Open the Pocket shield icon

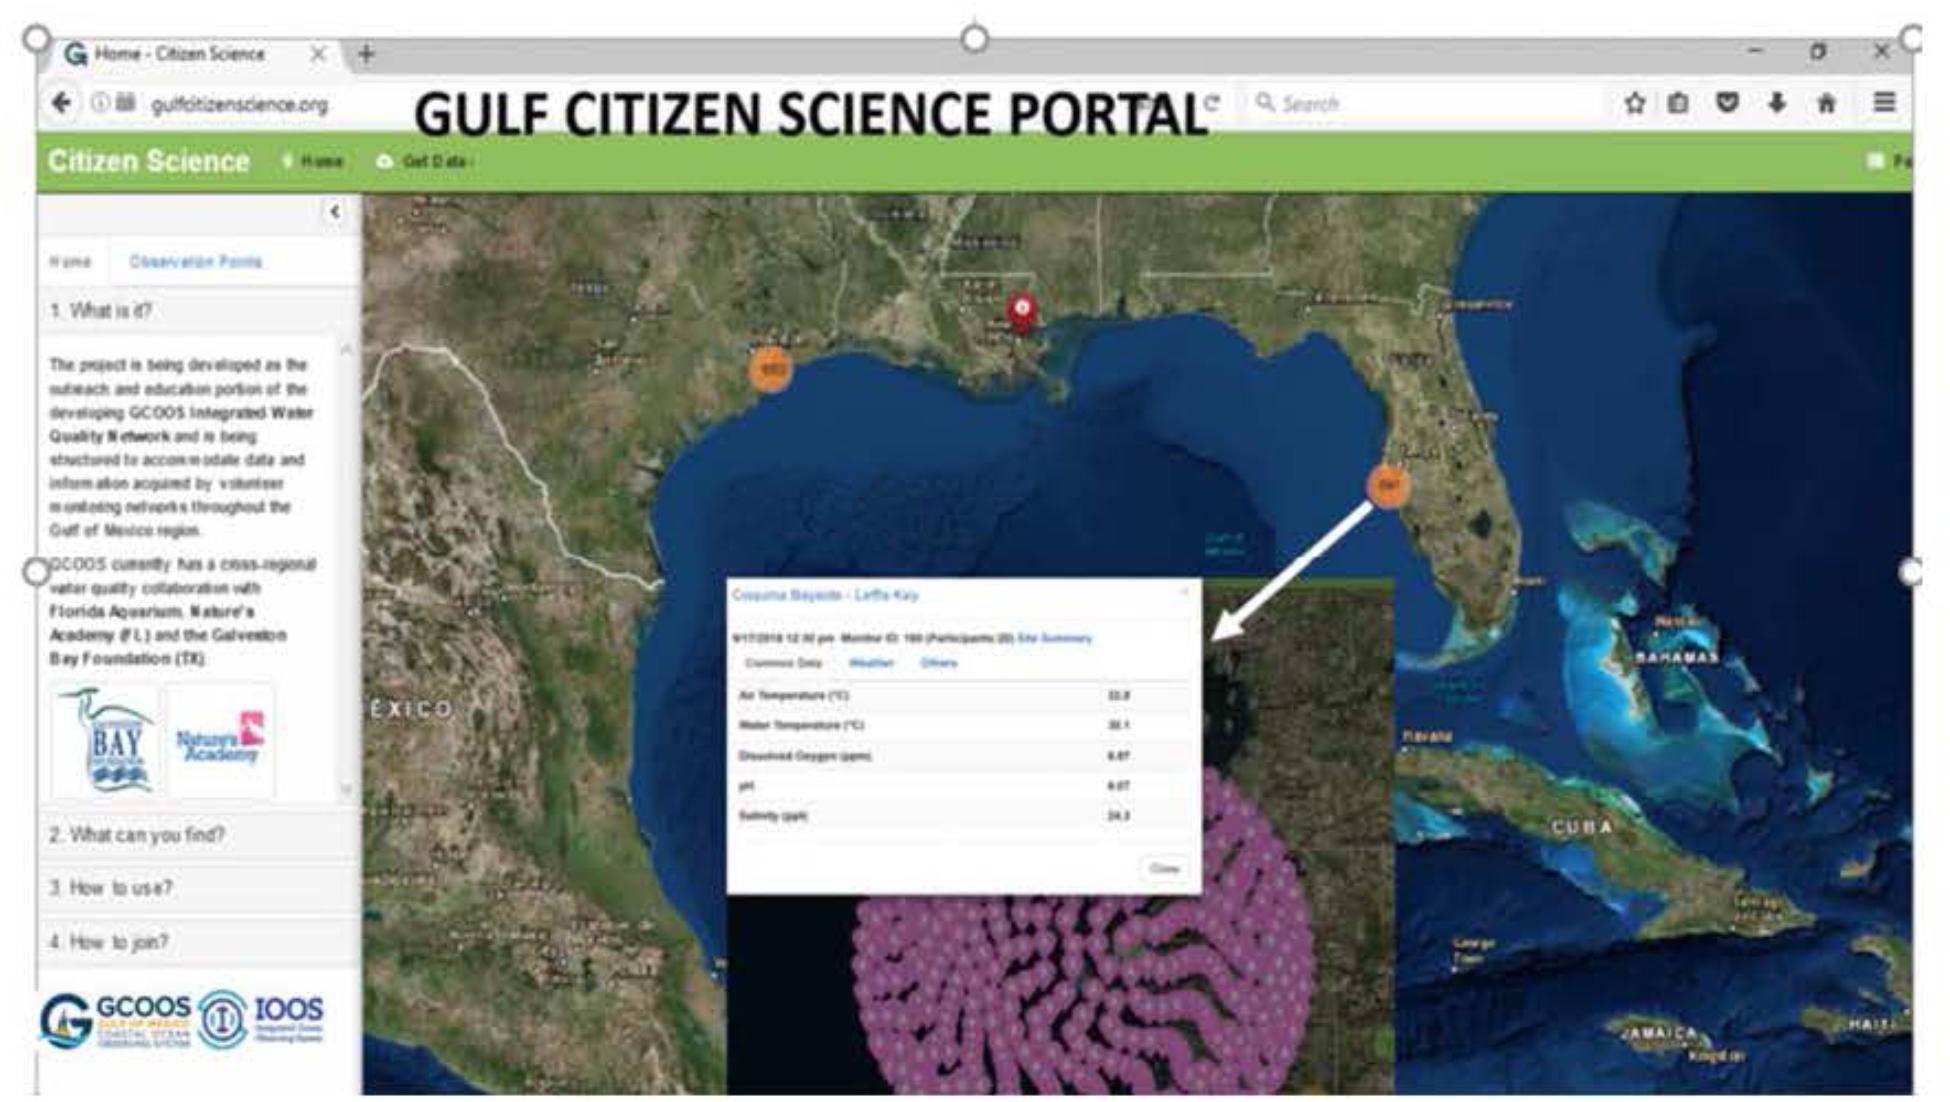tap(1727, 102)
